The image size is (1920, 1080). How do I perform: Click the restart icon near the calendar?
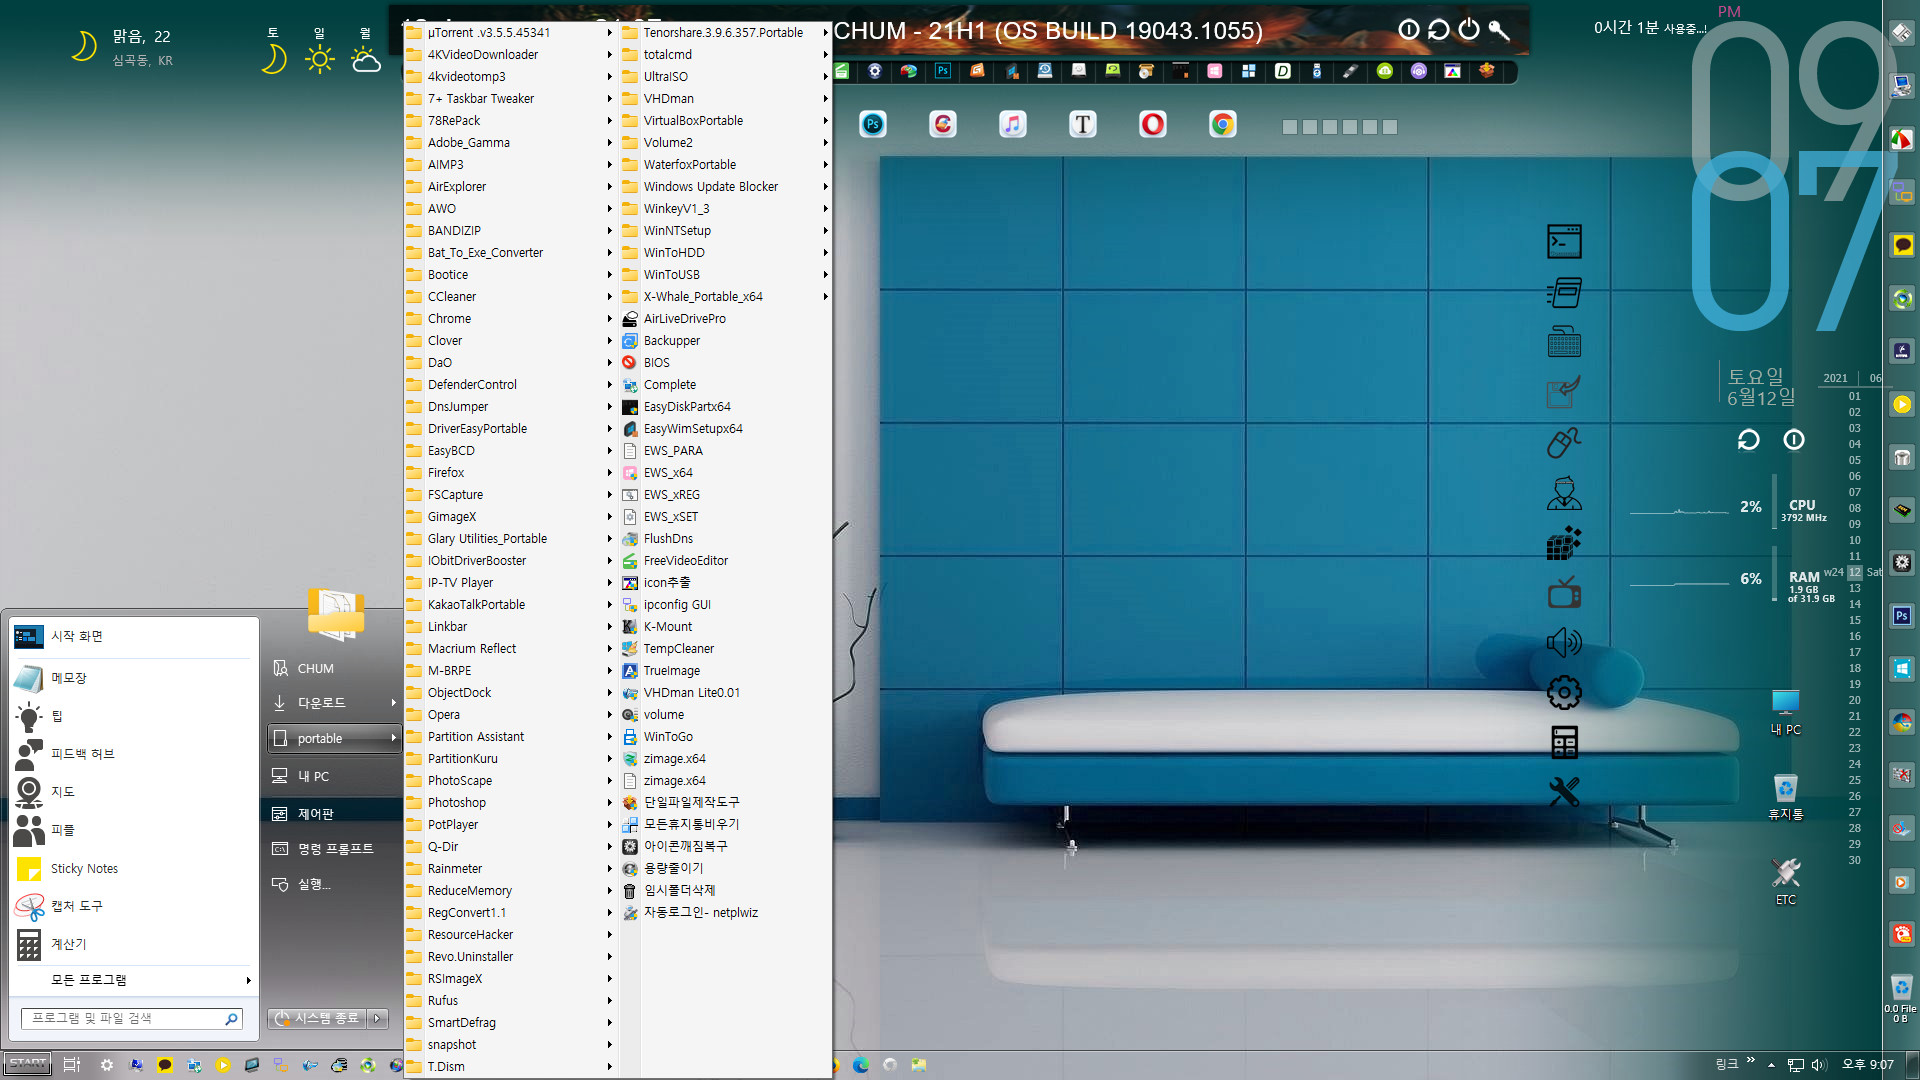click(x=1748, y=440)
